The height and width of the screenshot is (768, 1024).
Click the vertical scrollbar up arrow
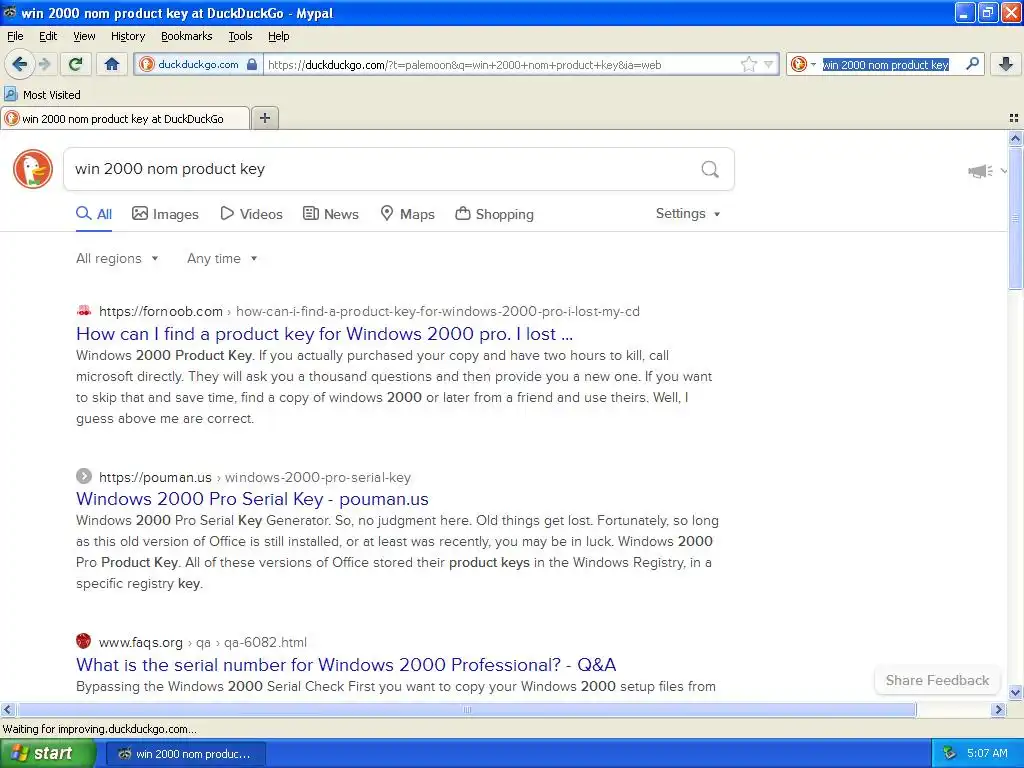pos(1015,138)
